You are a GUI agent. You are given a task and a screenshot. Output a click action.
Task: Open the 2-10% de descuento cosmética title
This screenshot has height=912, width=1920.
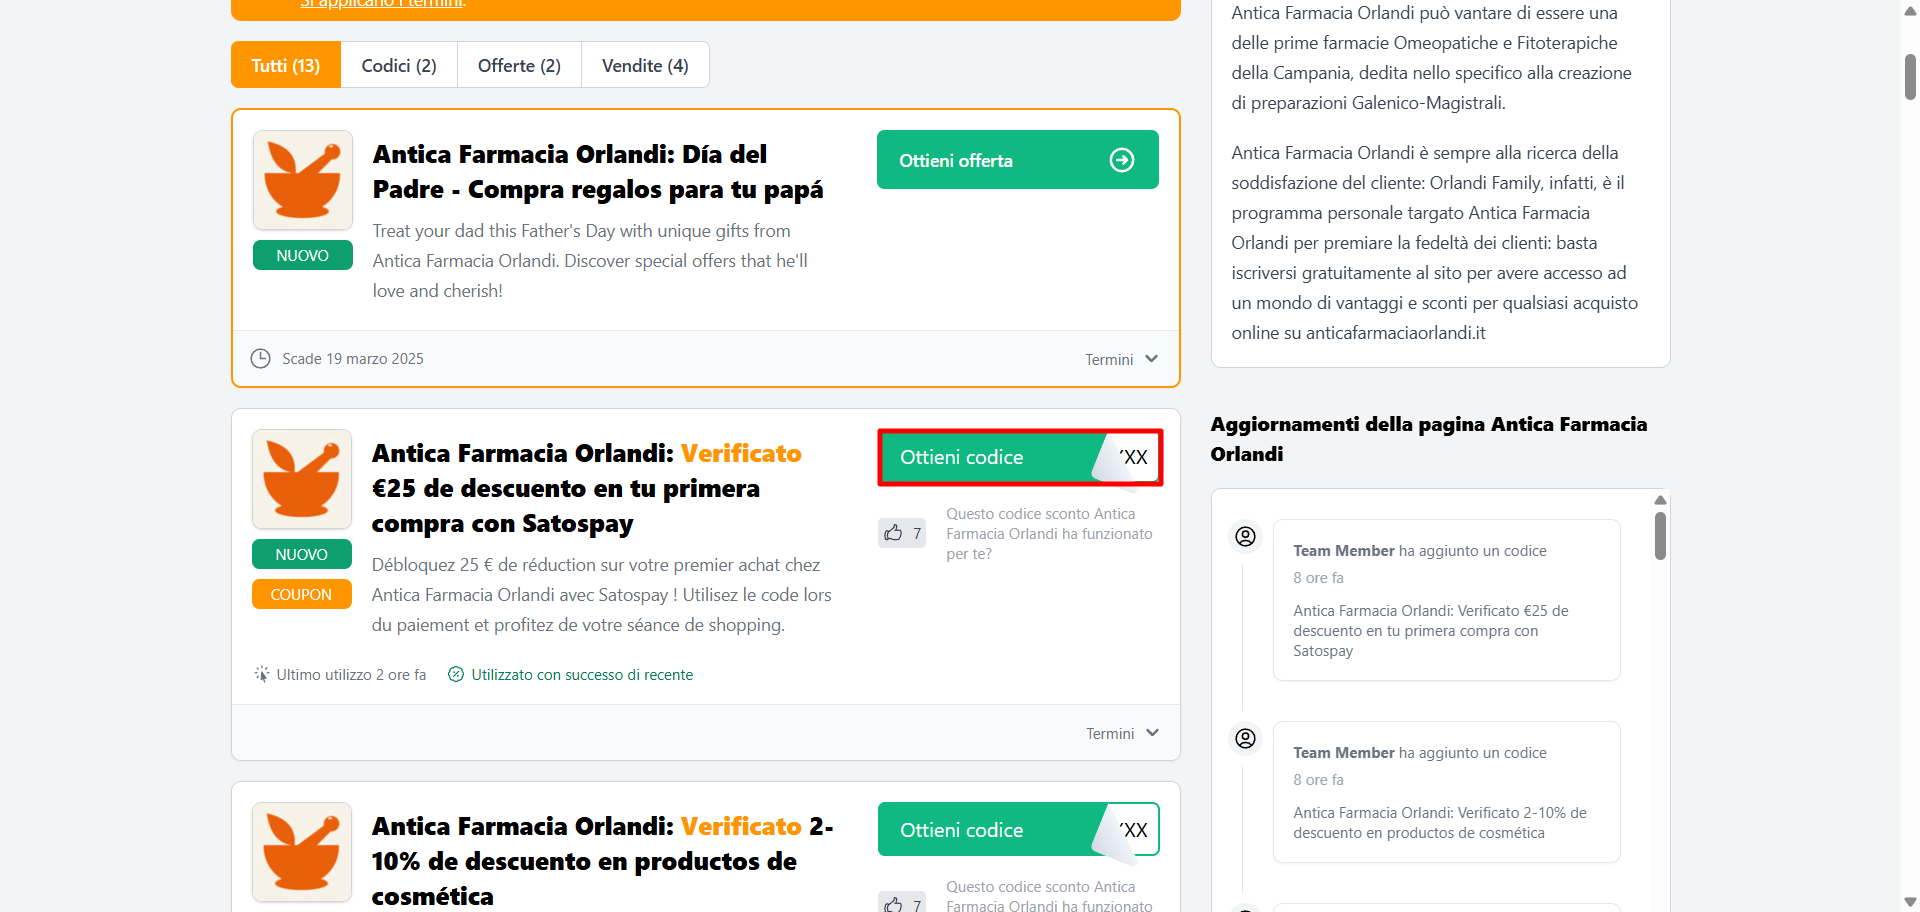point(603,861)
